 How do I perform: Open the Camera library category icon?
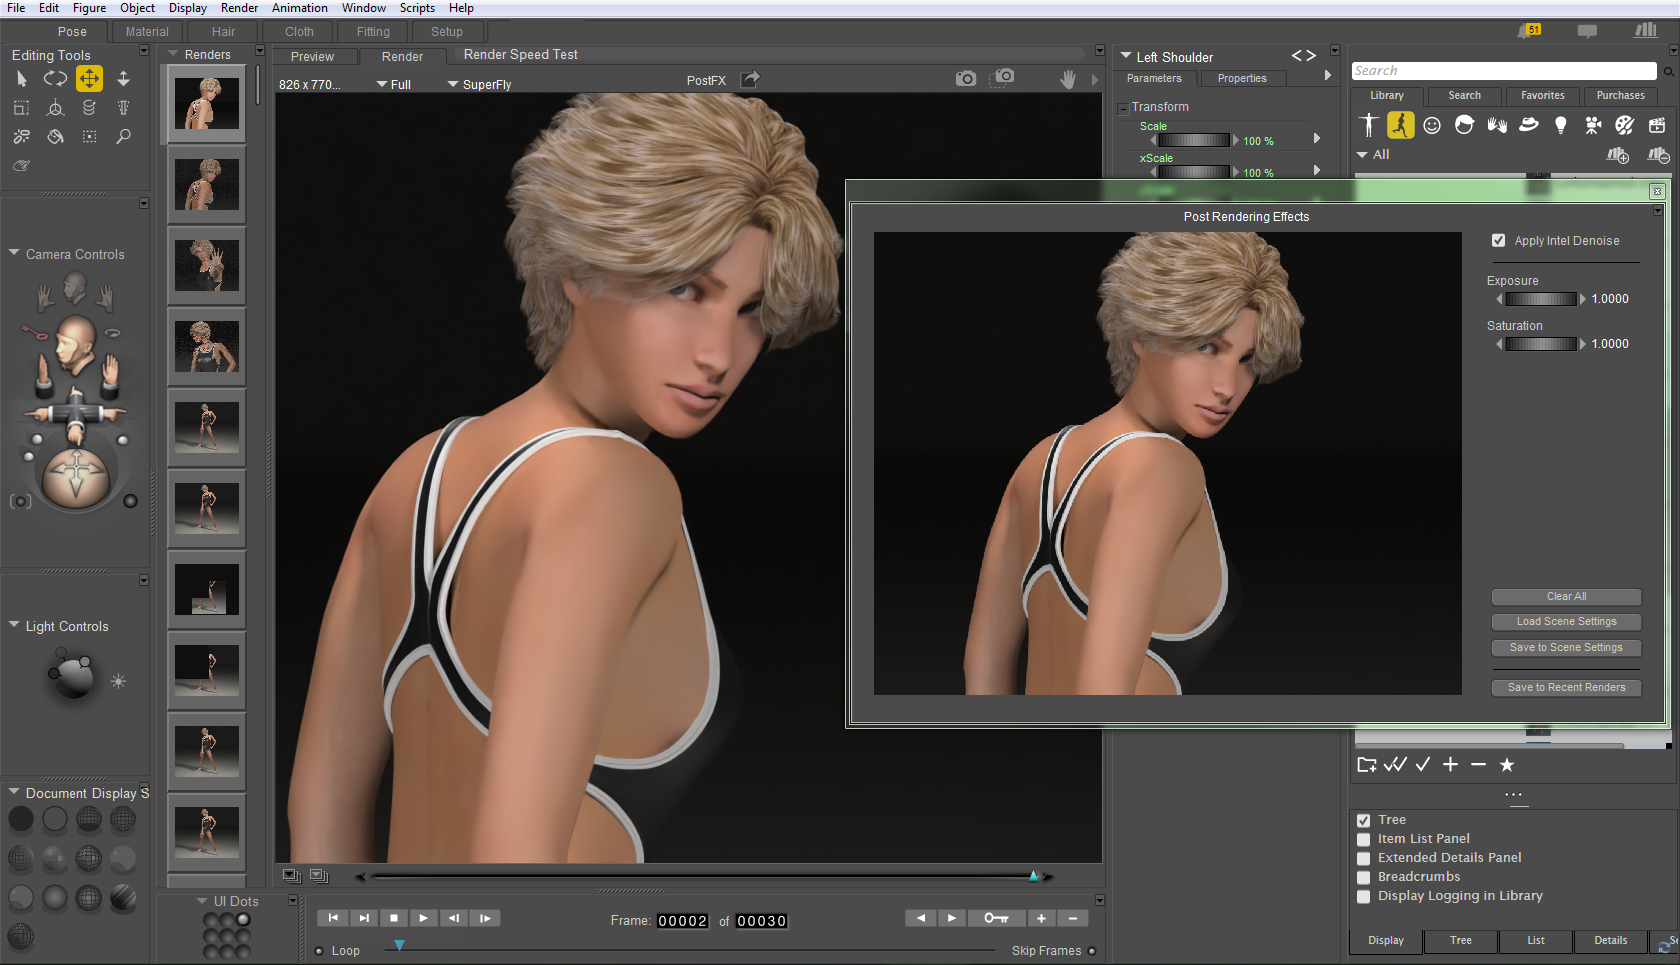point(1593,125)
